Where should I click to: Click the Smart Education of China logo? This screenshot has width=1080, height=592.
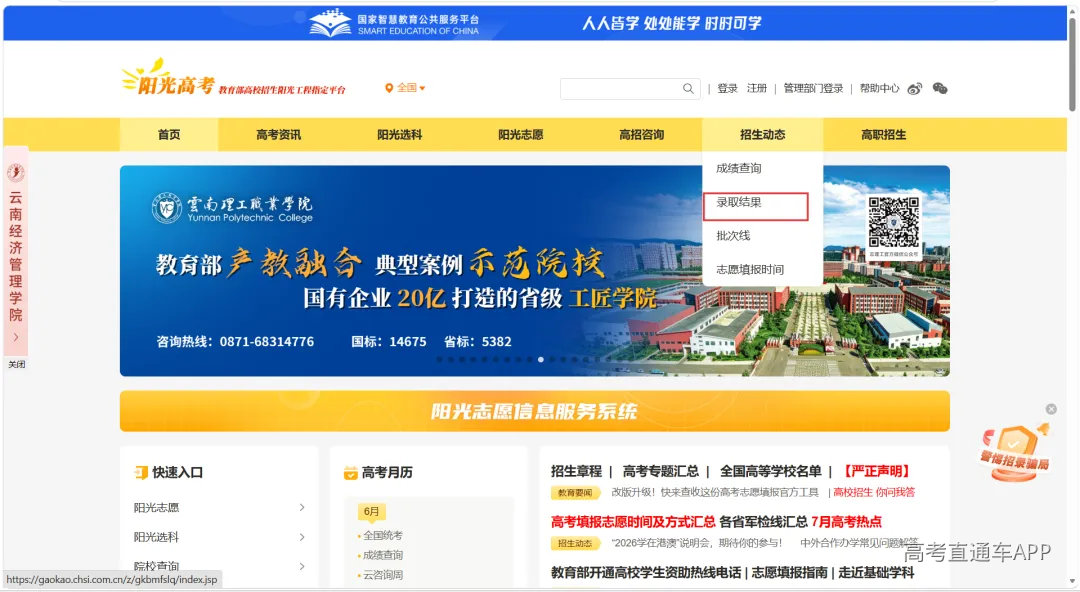[x=394, y=23]
